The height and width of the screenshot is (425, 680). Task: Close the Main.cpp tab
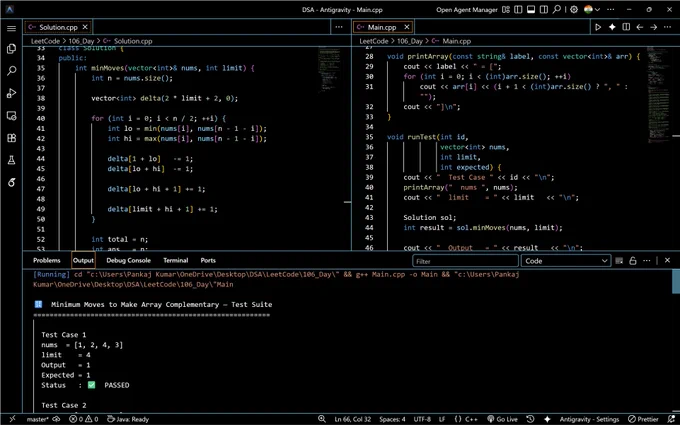(x=406, y=27)
